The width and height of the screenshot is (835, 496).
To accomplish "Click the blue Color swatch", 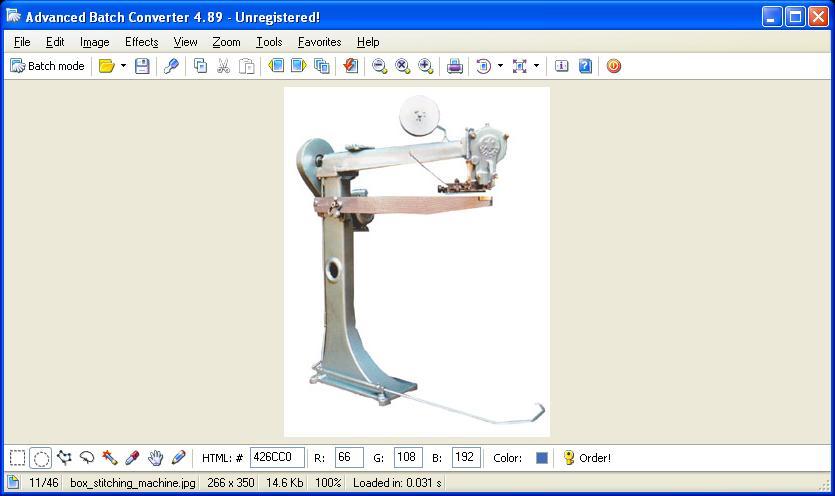I will (542, 458).
